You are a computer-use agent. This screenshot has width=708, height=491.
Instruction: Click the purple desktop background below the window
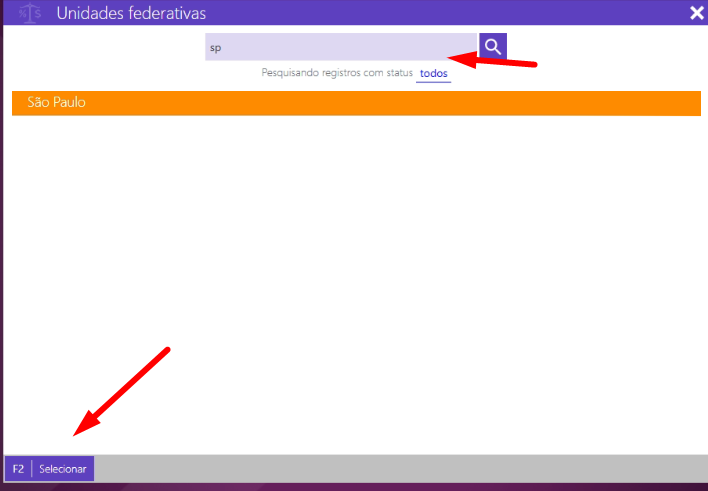pos(400,486)
